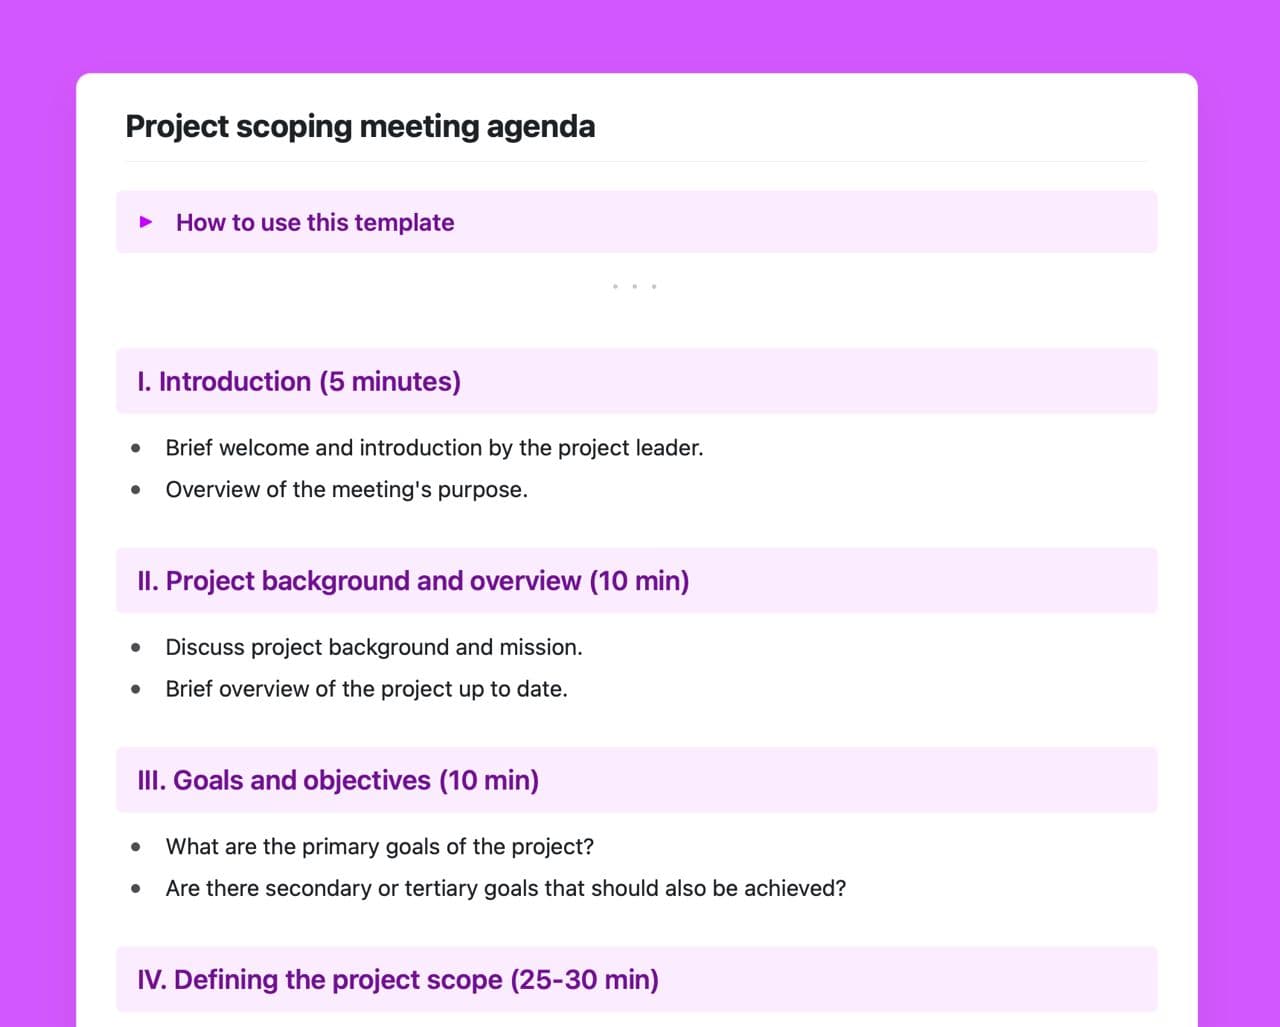Select the bullet before "What are the primary goals"
Image resolution: width=1280 pixels, height=1027 pixels.
136,847
